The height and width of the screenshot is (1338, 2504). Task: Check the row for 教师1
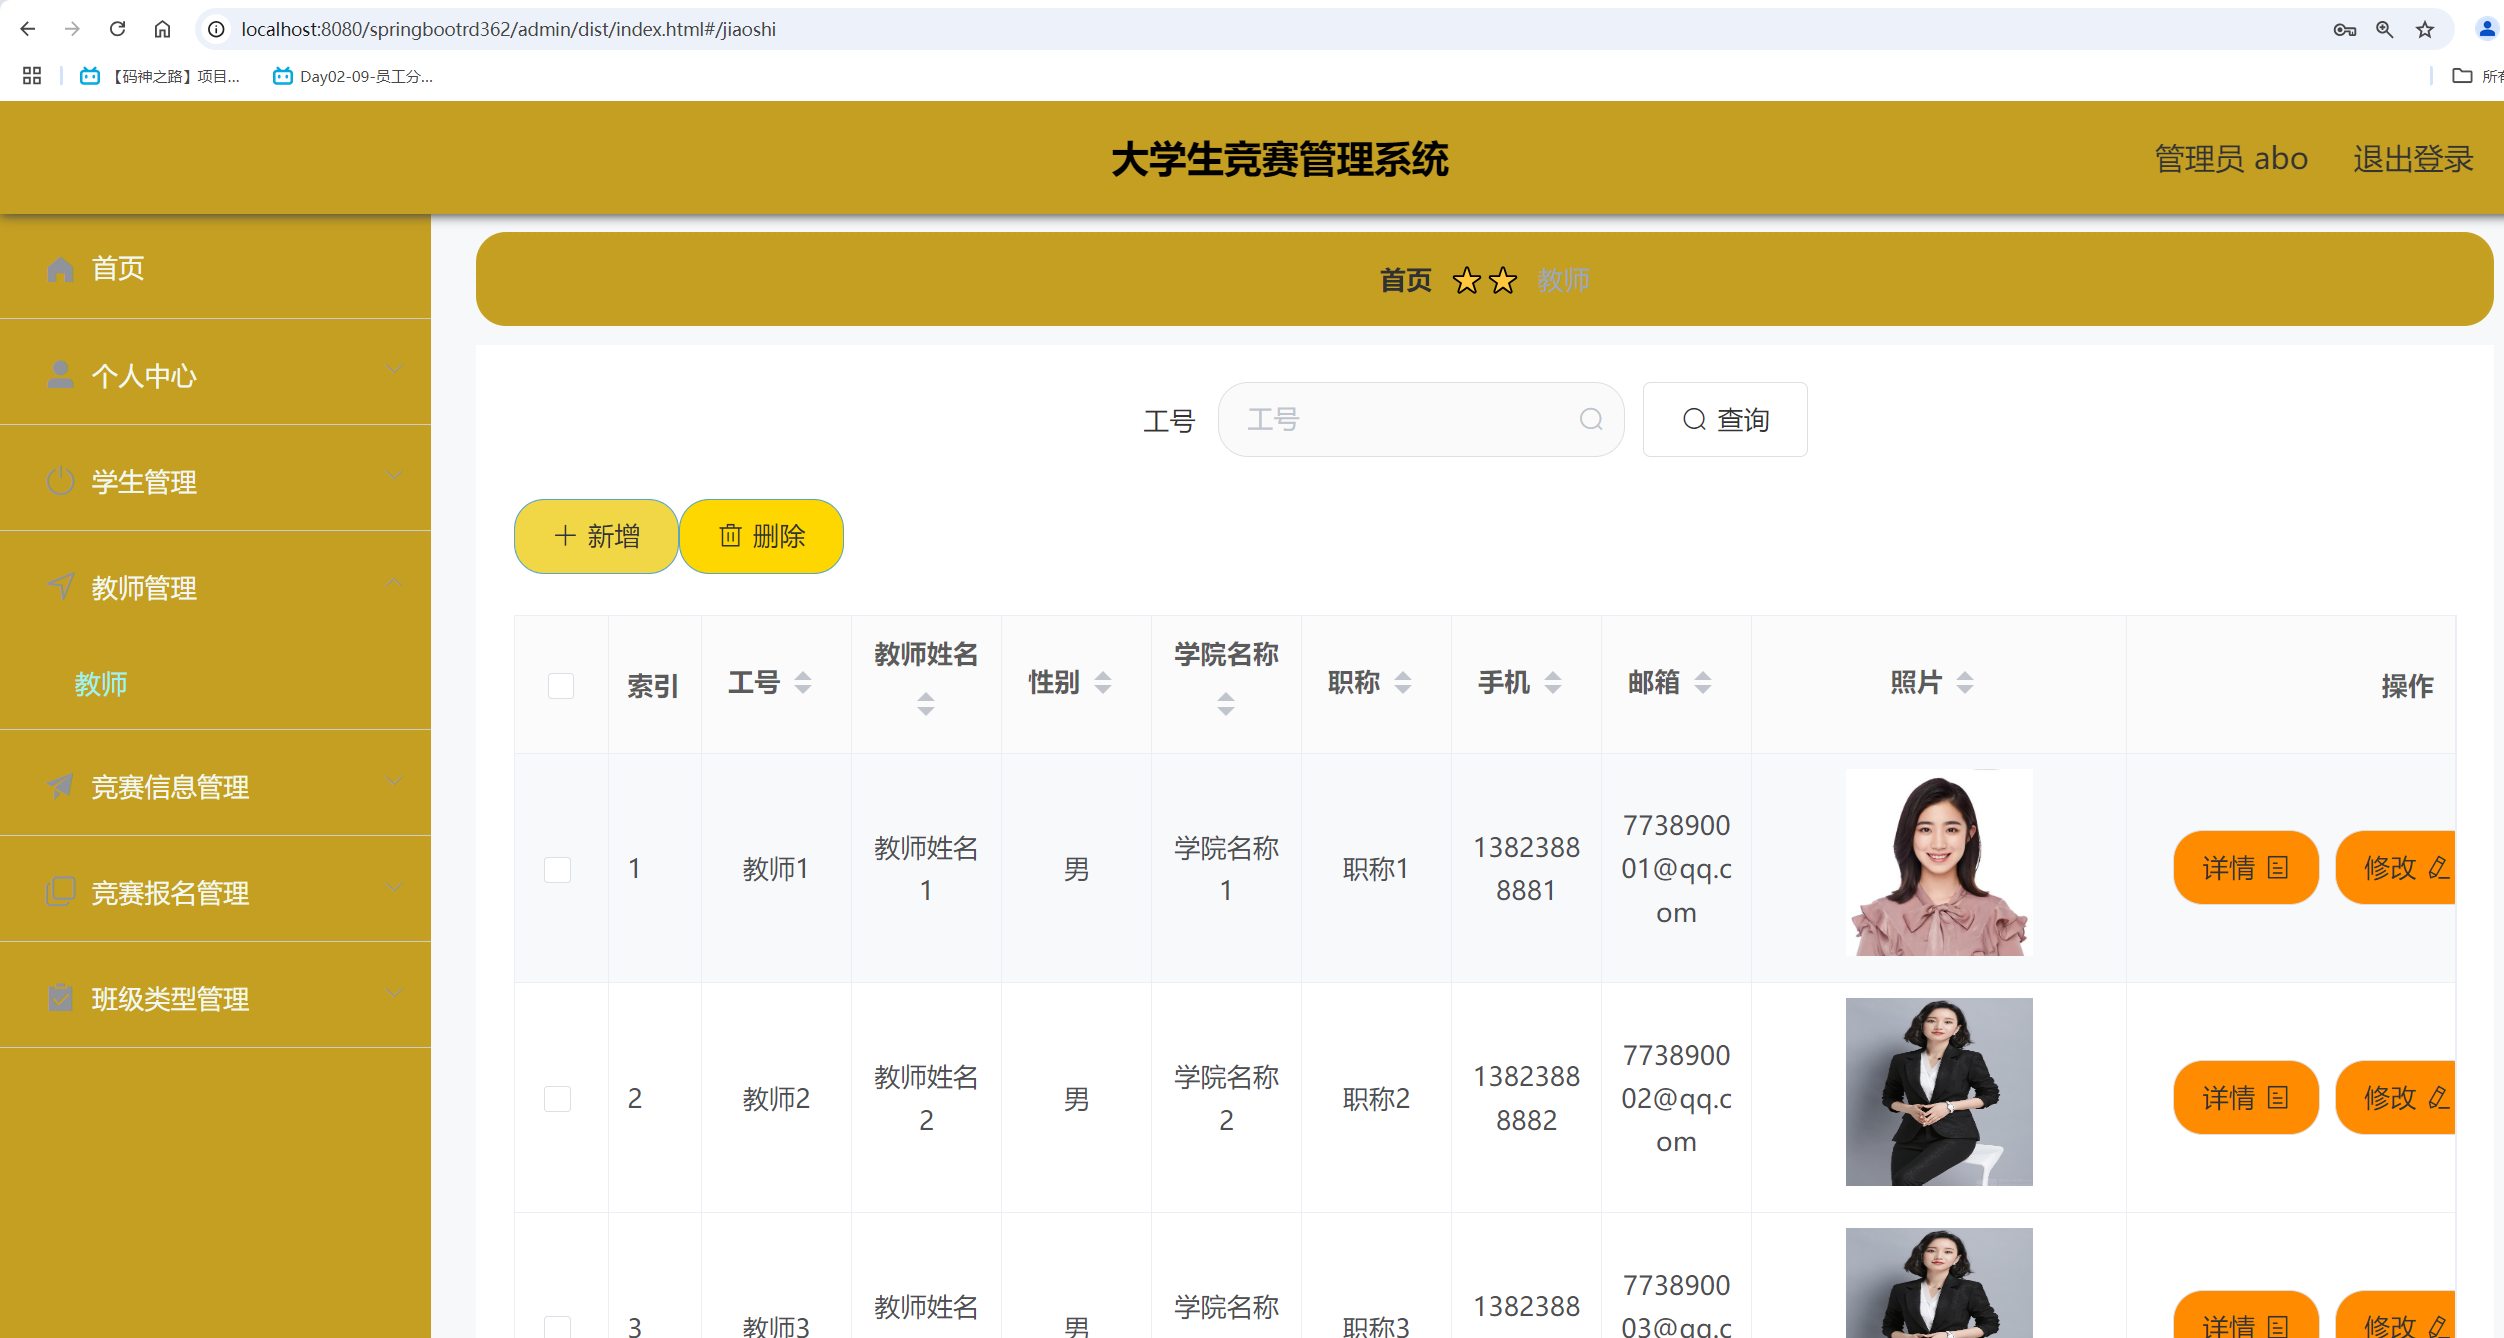pos(558,869)
